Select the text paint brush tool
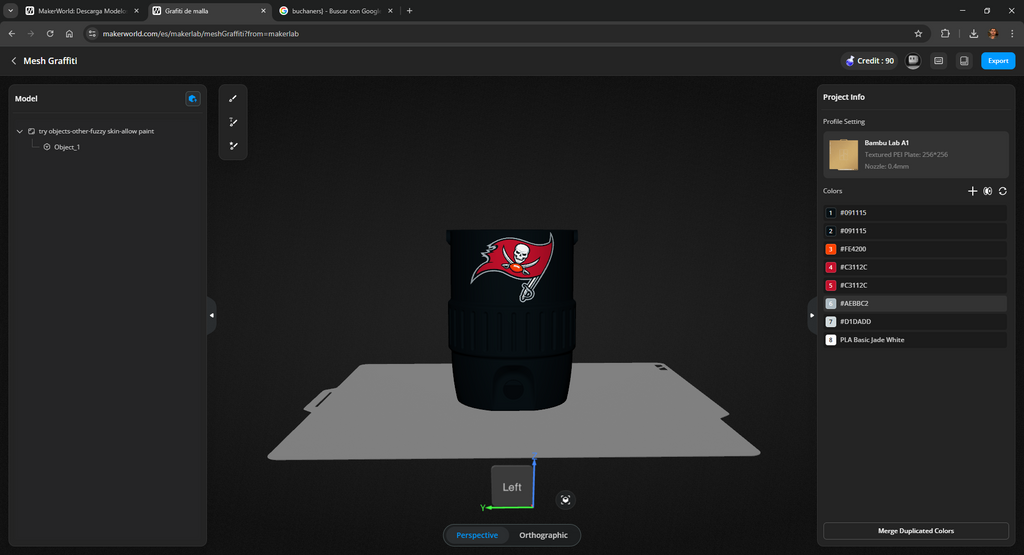The width and height of the screenshot is (1024, 555). coord(232,122)
